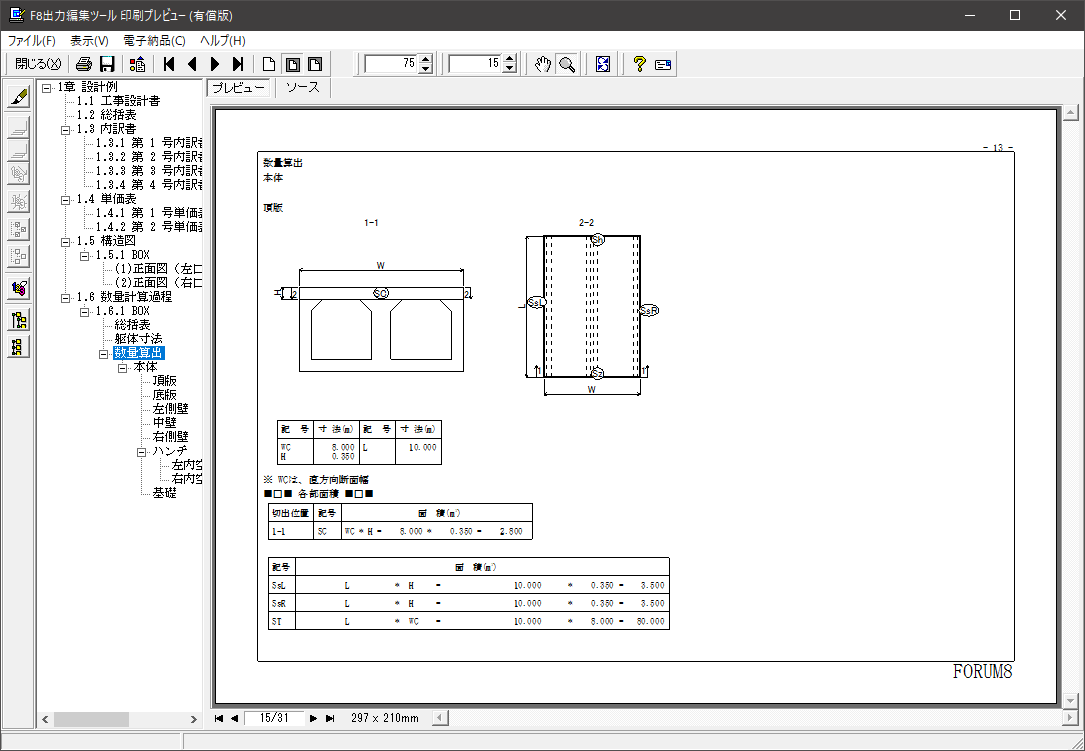This screenshot has height=751, width=1085.
Task: Jump to the first page with the toolbar arrow
Action: (x=169, y=64)
